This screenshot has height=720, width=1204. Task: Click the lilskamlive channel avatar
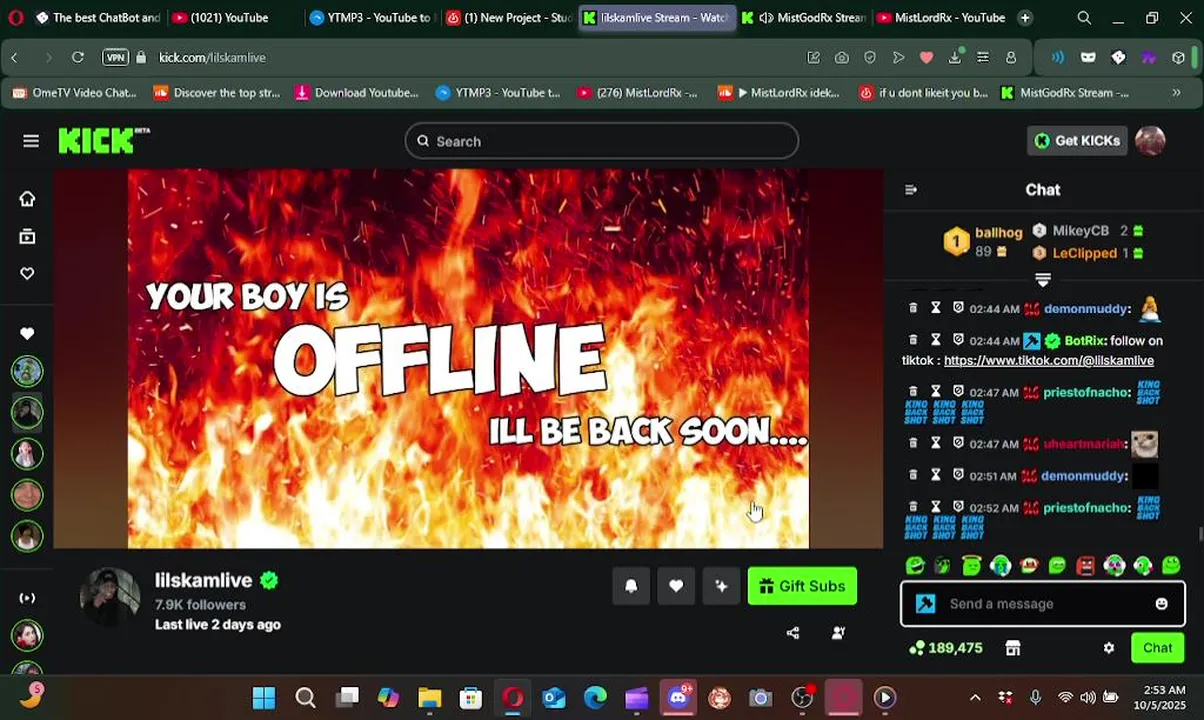tap(110, 598)
